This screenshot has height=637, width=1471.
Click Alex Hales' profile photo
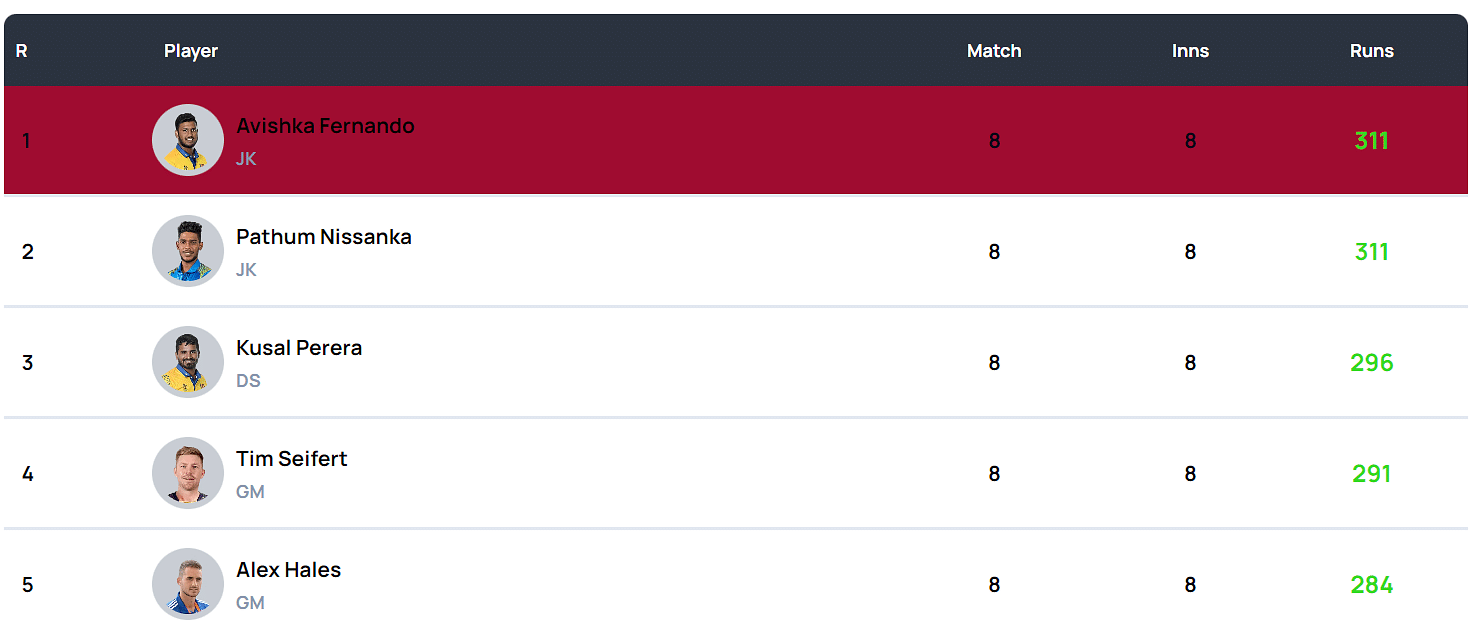188,584
